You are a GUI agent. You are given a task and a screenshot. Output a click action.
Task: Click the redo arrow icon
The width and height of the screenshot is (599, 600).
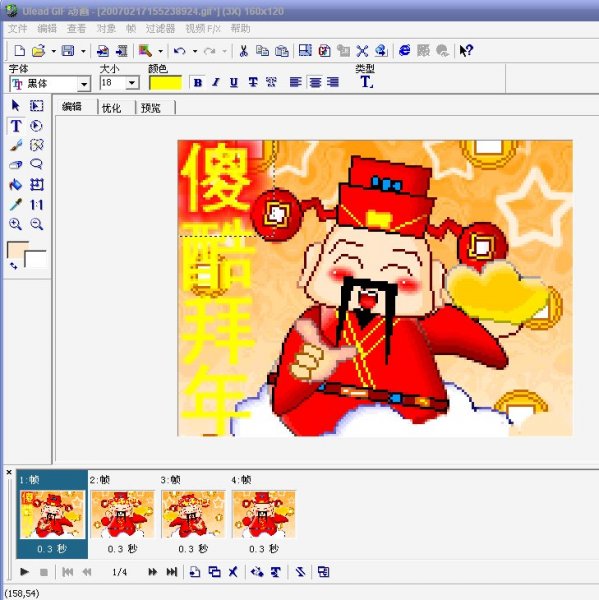pyautogui.click(x=209, y=51)
